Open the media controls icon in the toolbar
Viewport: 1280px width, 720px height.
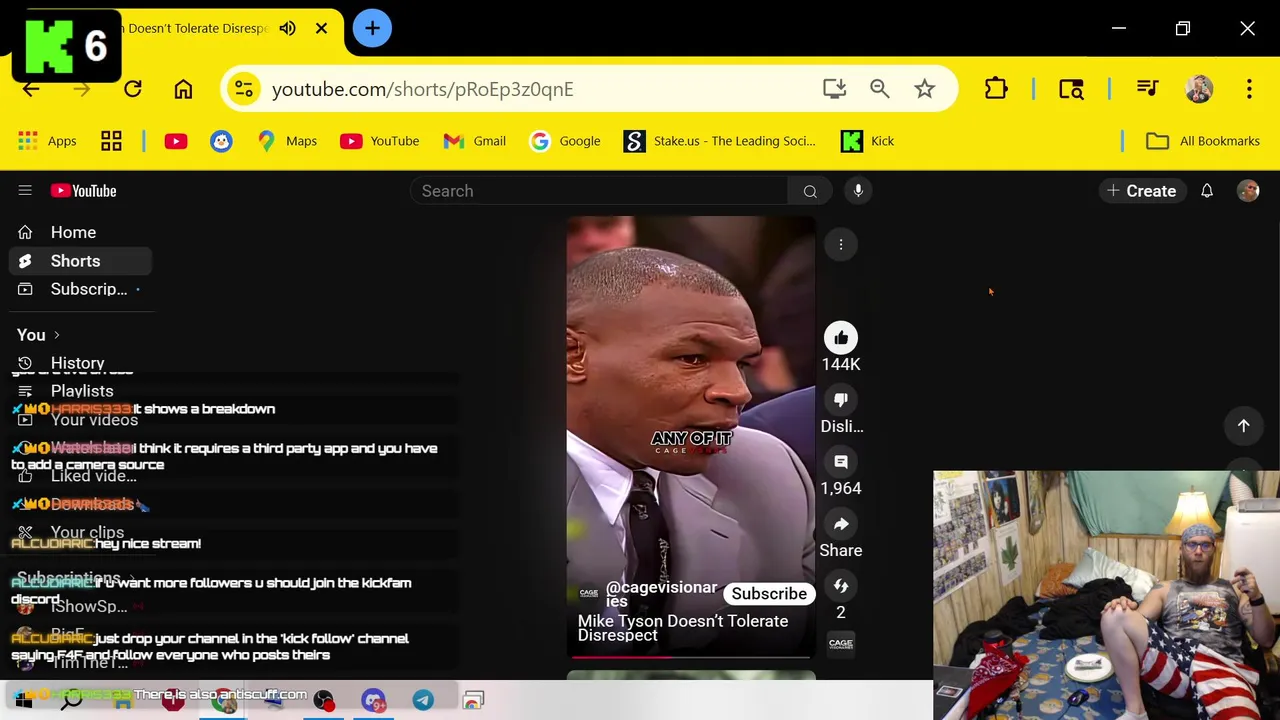[1147, 89]
